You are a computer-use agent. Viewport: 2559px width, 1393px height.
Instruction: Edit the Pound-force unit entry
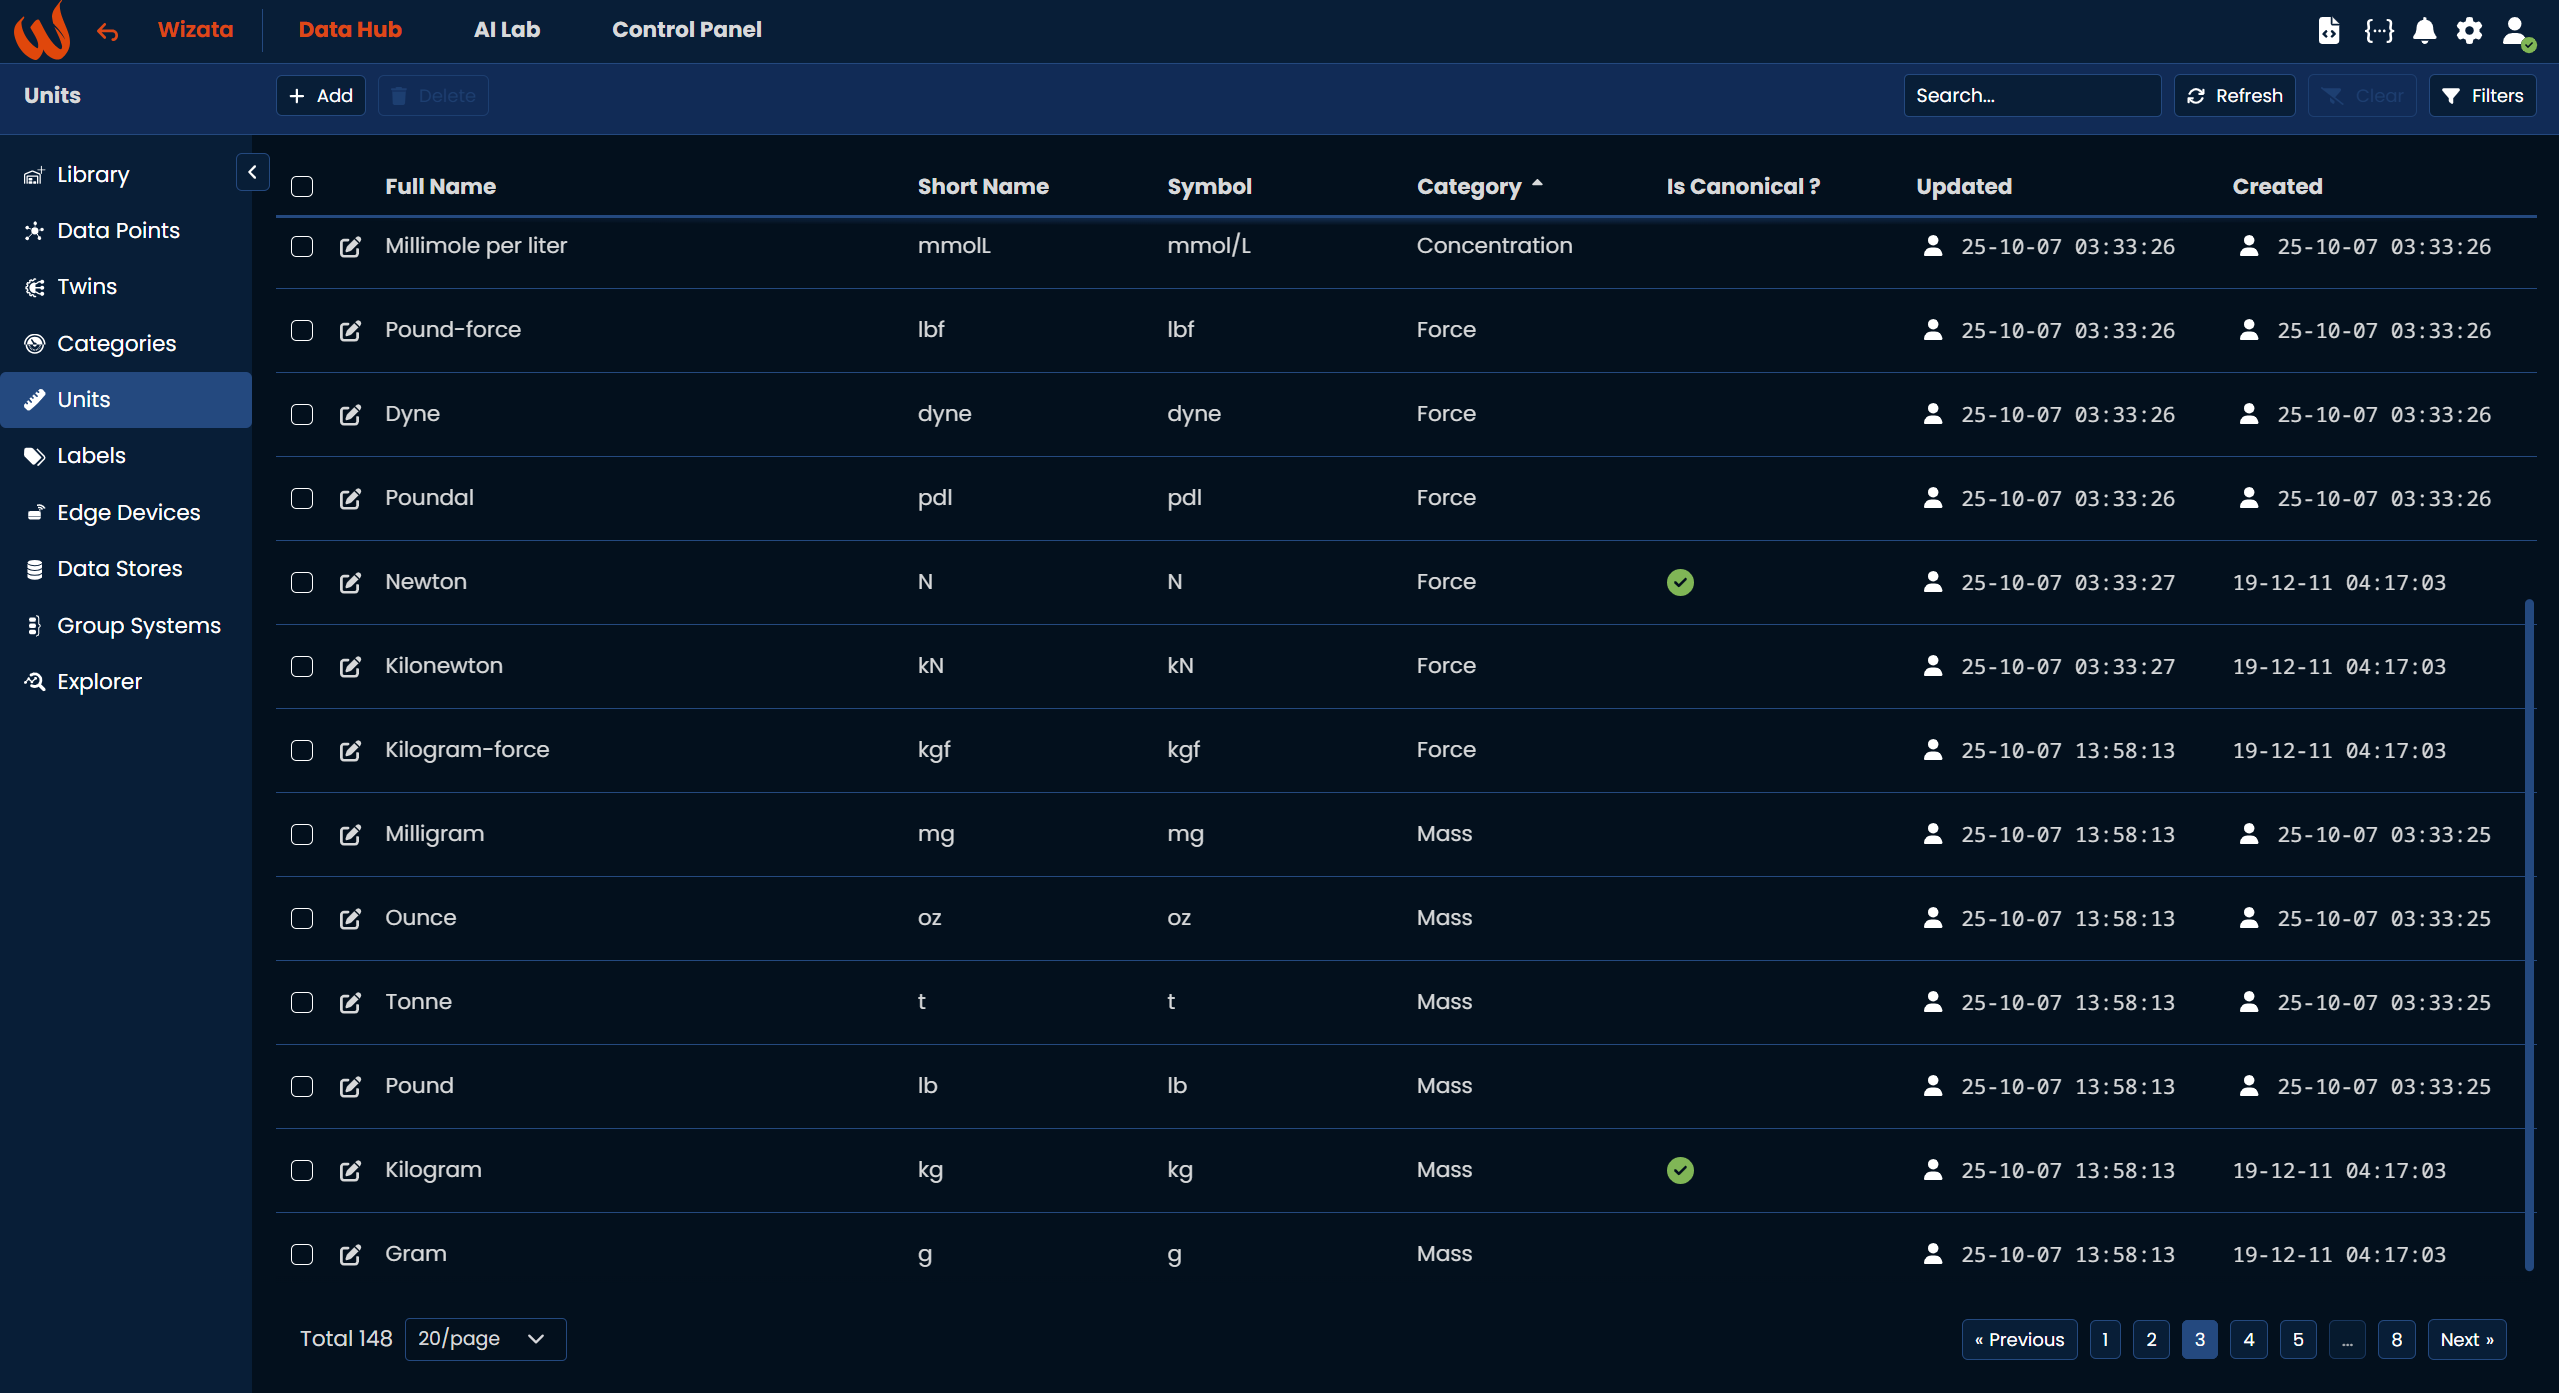[350, 330]
